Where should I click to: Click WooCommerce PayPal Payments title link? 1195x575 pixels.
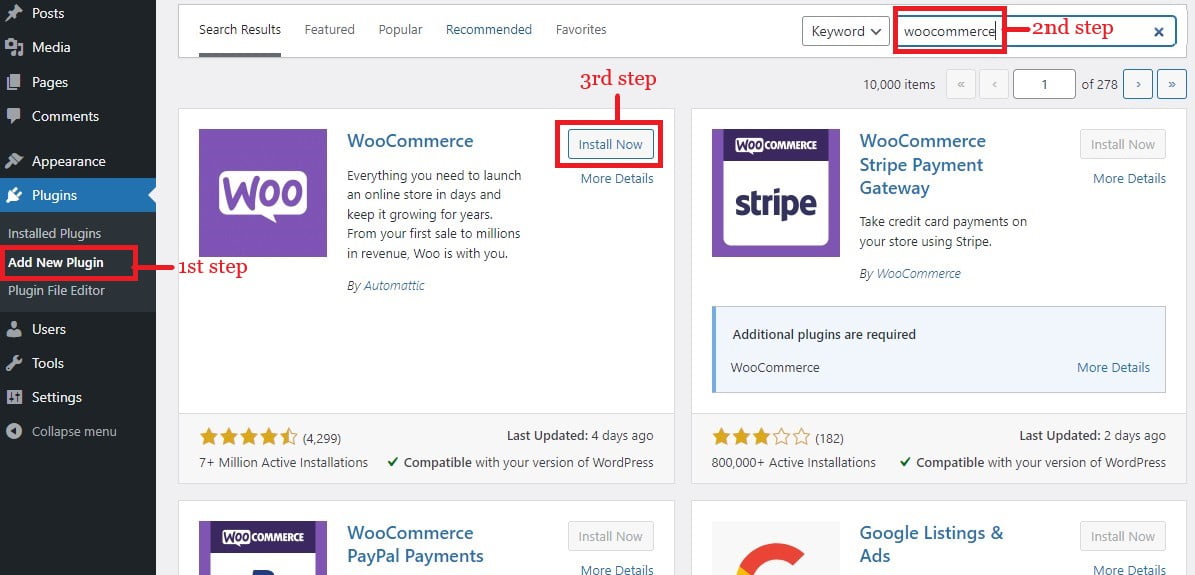tap(415, 544)
